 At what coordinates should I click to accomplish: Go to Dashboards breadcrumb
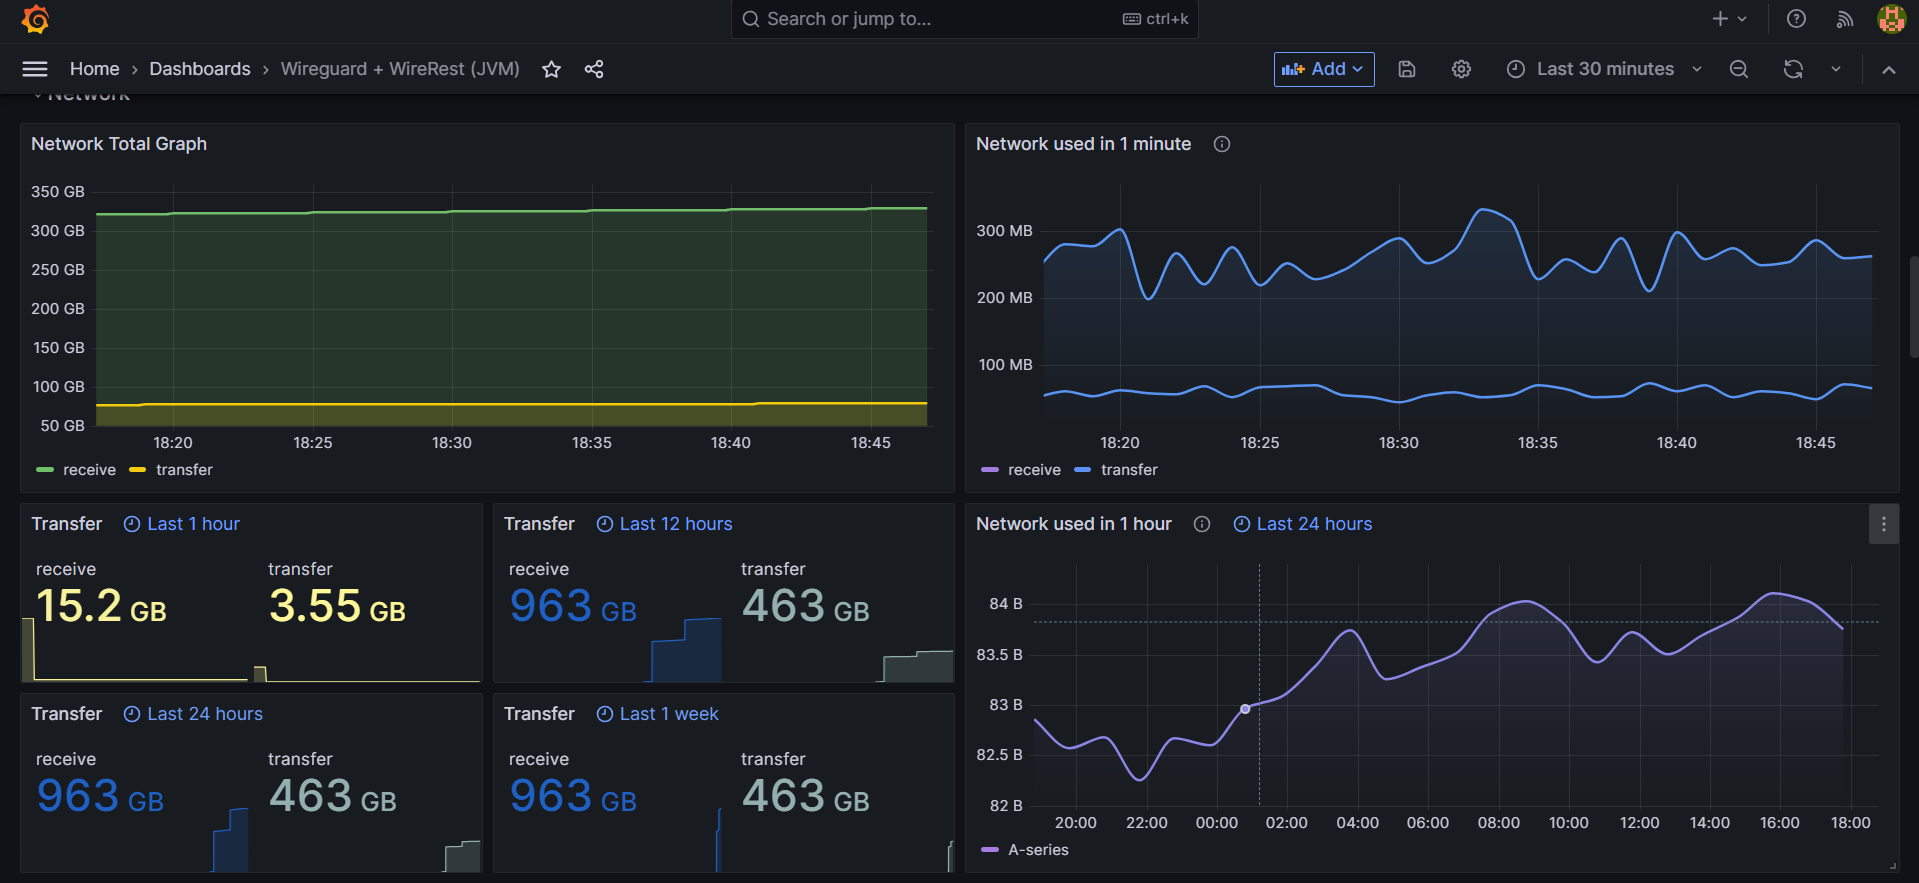point(200,69)
